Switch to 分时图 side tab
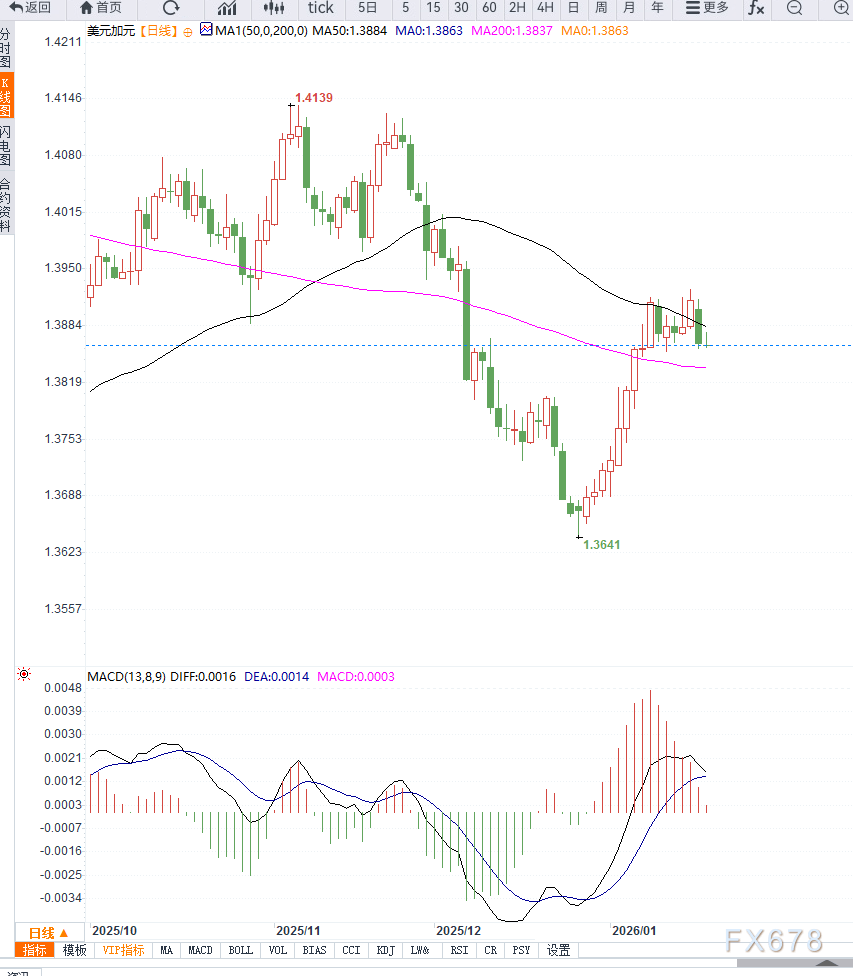Image resolution: width=853 pixels, height=976 pixels. coord(6,48)
